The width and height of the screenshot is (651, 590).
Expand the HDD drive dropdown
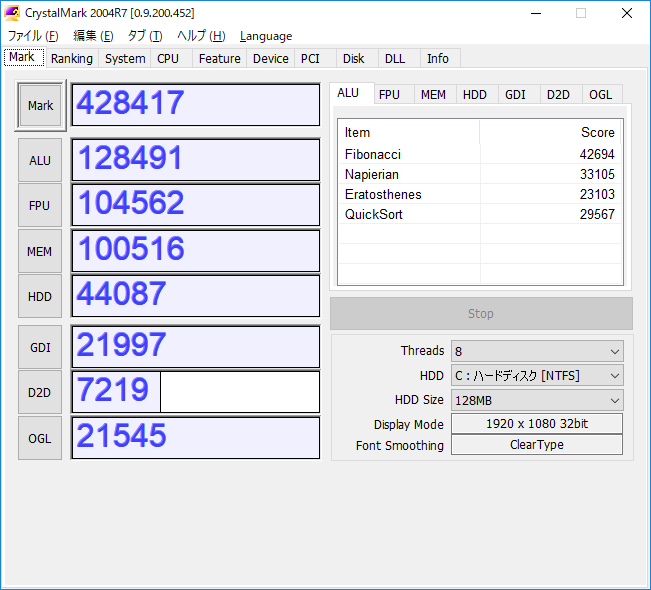tap(537, 376)
